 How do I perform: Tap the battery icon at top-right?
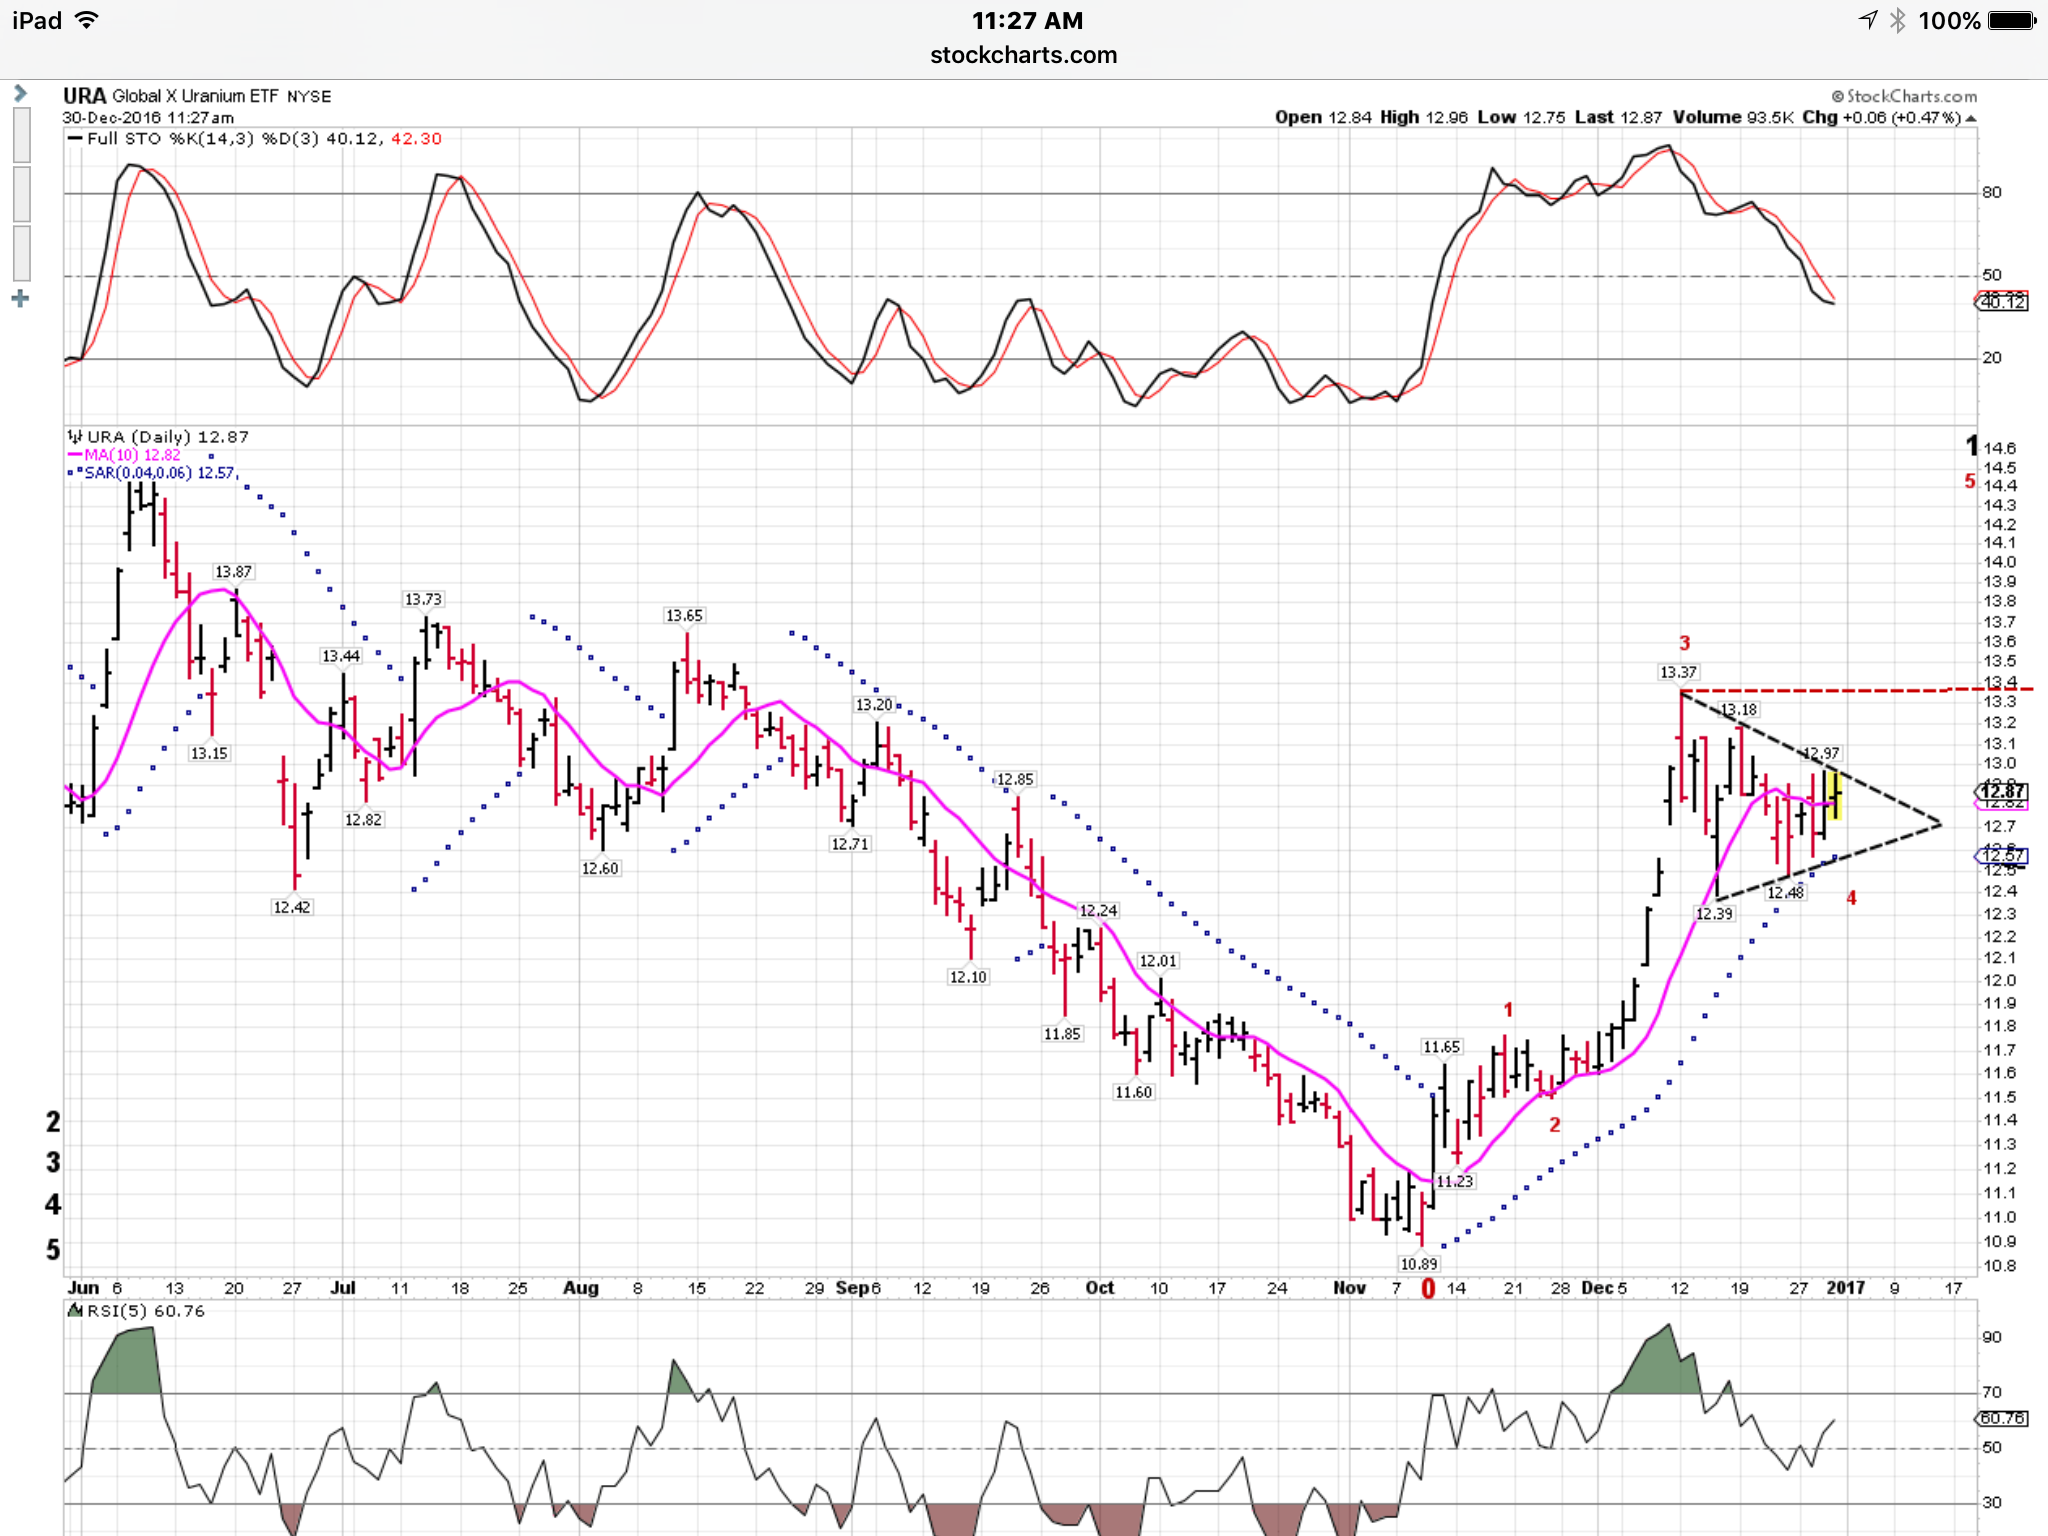2011,20
